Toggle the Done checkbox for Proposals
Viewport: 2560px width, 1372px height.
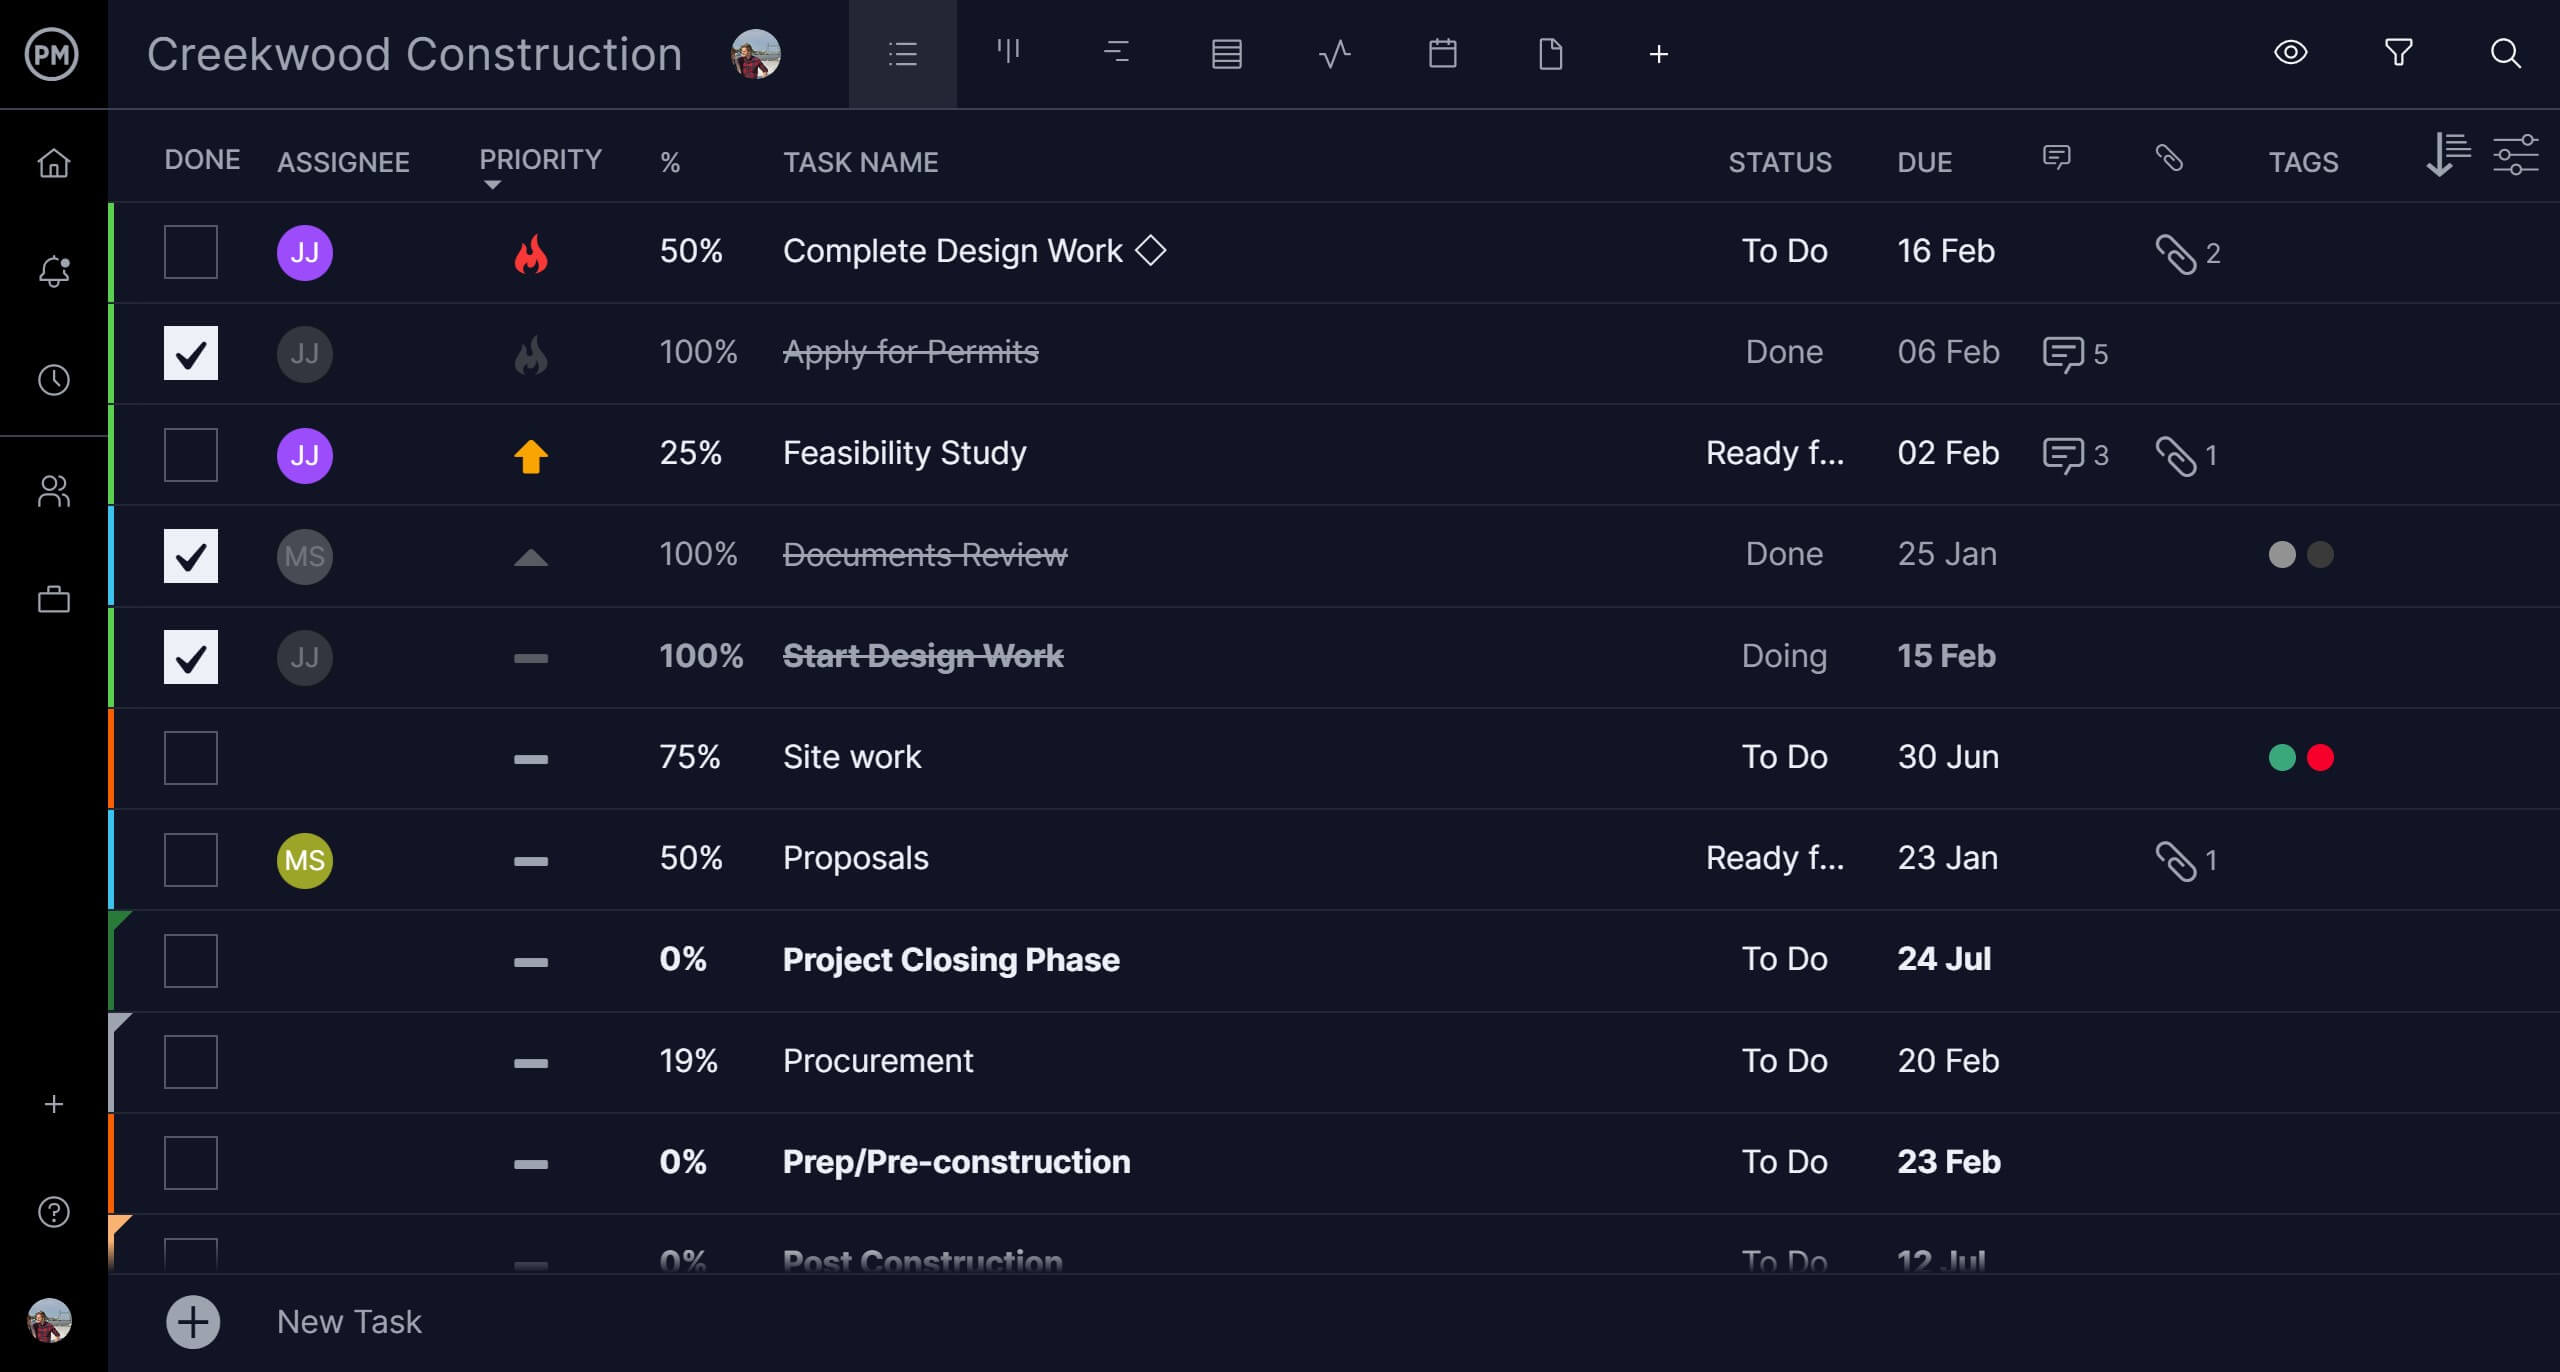191,859
